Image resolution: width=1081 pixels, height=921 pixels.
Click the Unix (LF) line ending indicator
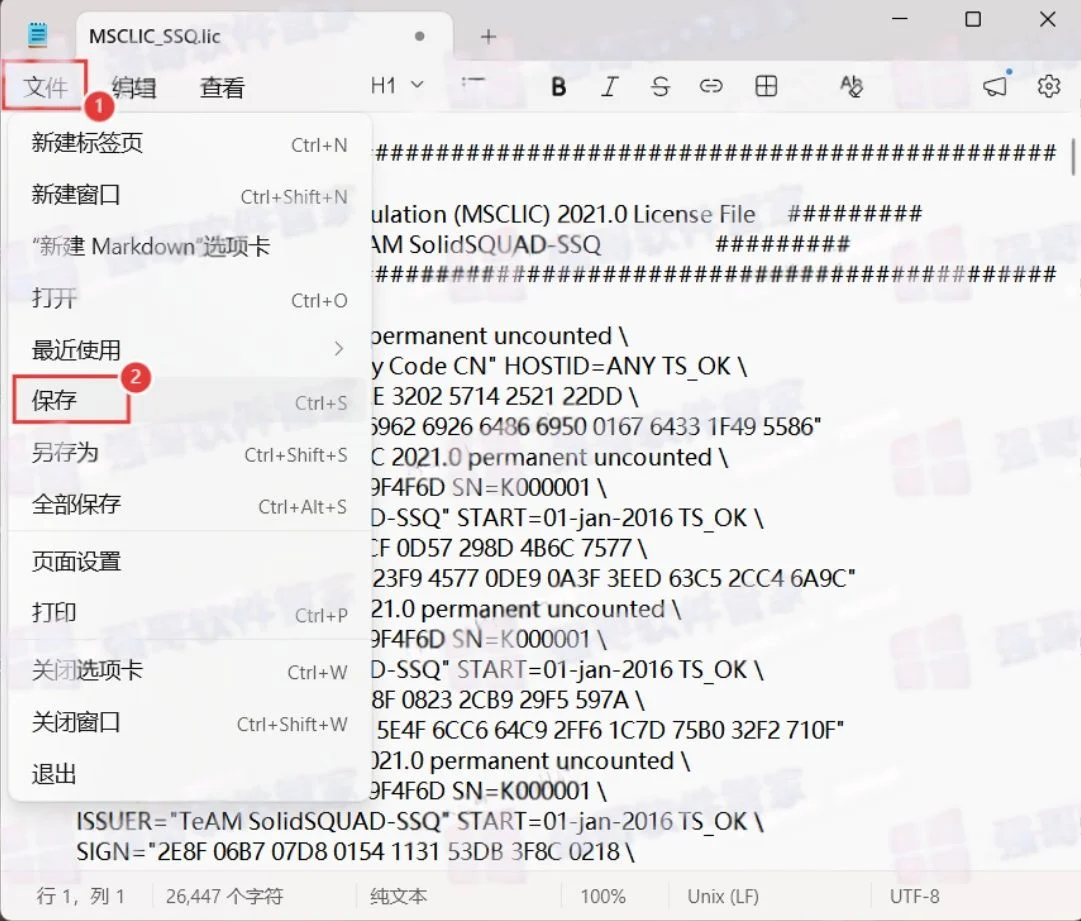(723, 896)
